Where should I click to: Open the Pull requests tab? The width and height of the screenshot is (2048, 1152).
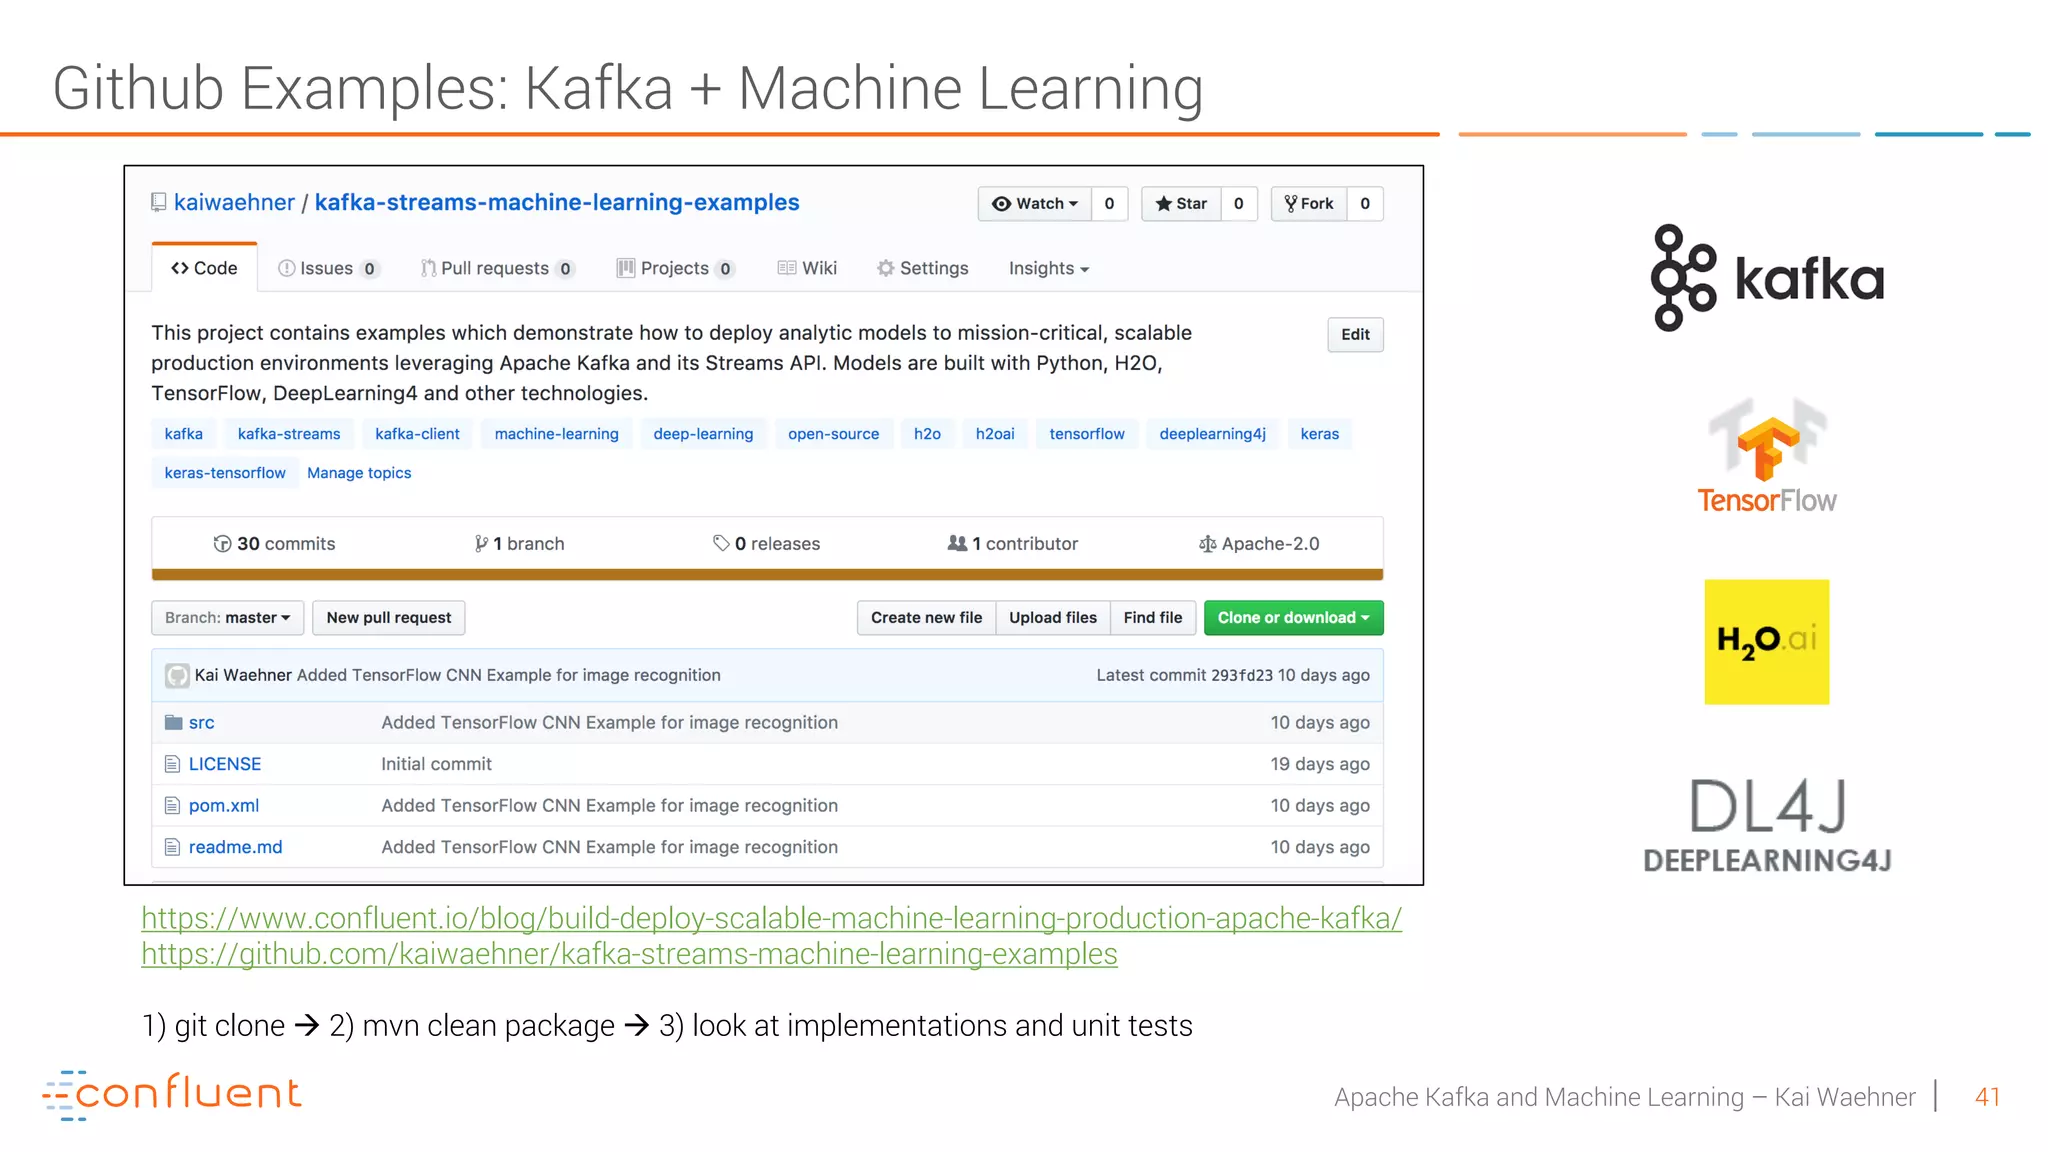497,268
